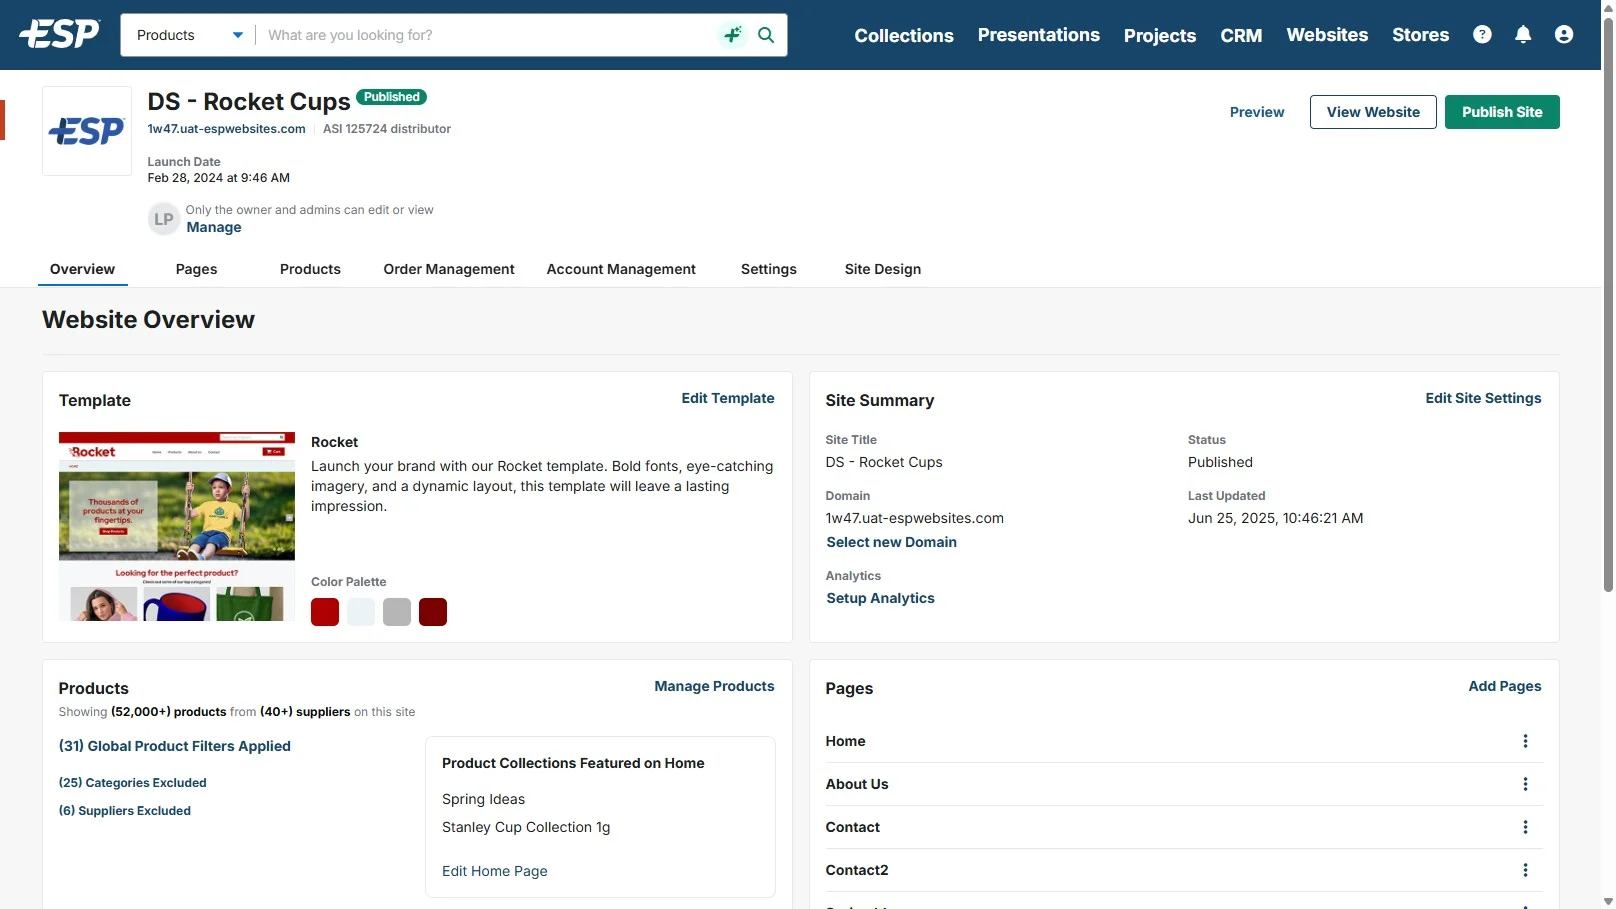Click Stanley Cup Collection 1g
Viewport: 1616px width, 909px height.
coord(526,827)
